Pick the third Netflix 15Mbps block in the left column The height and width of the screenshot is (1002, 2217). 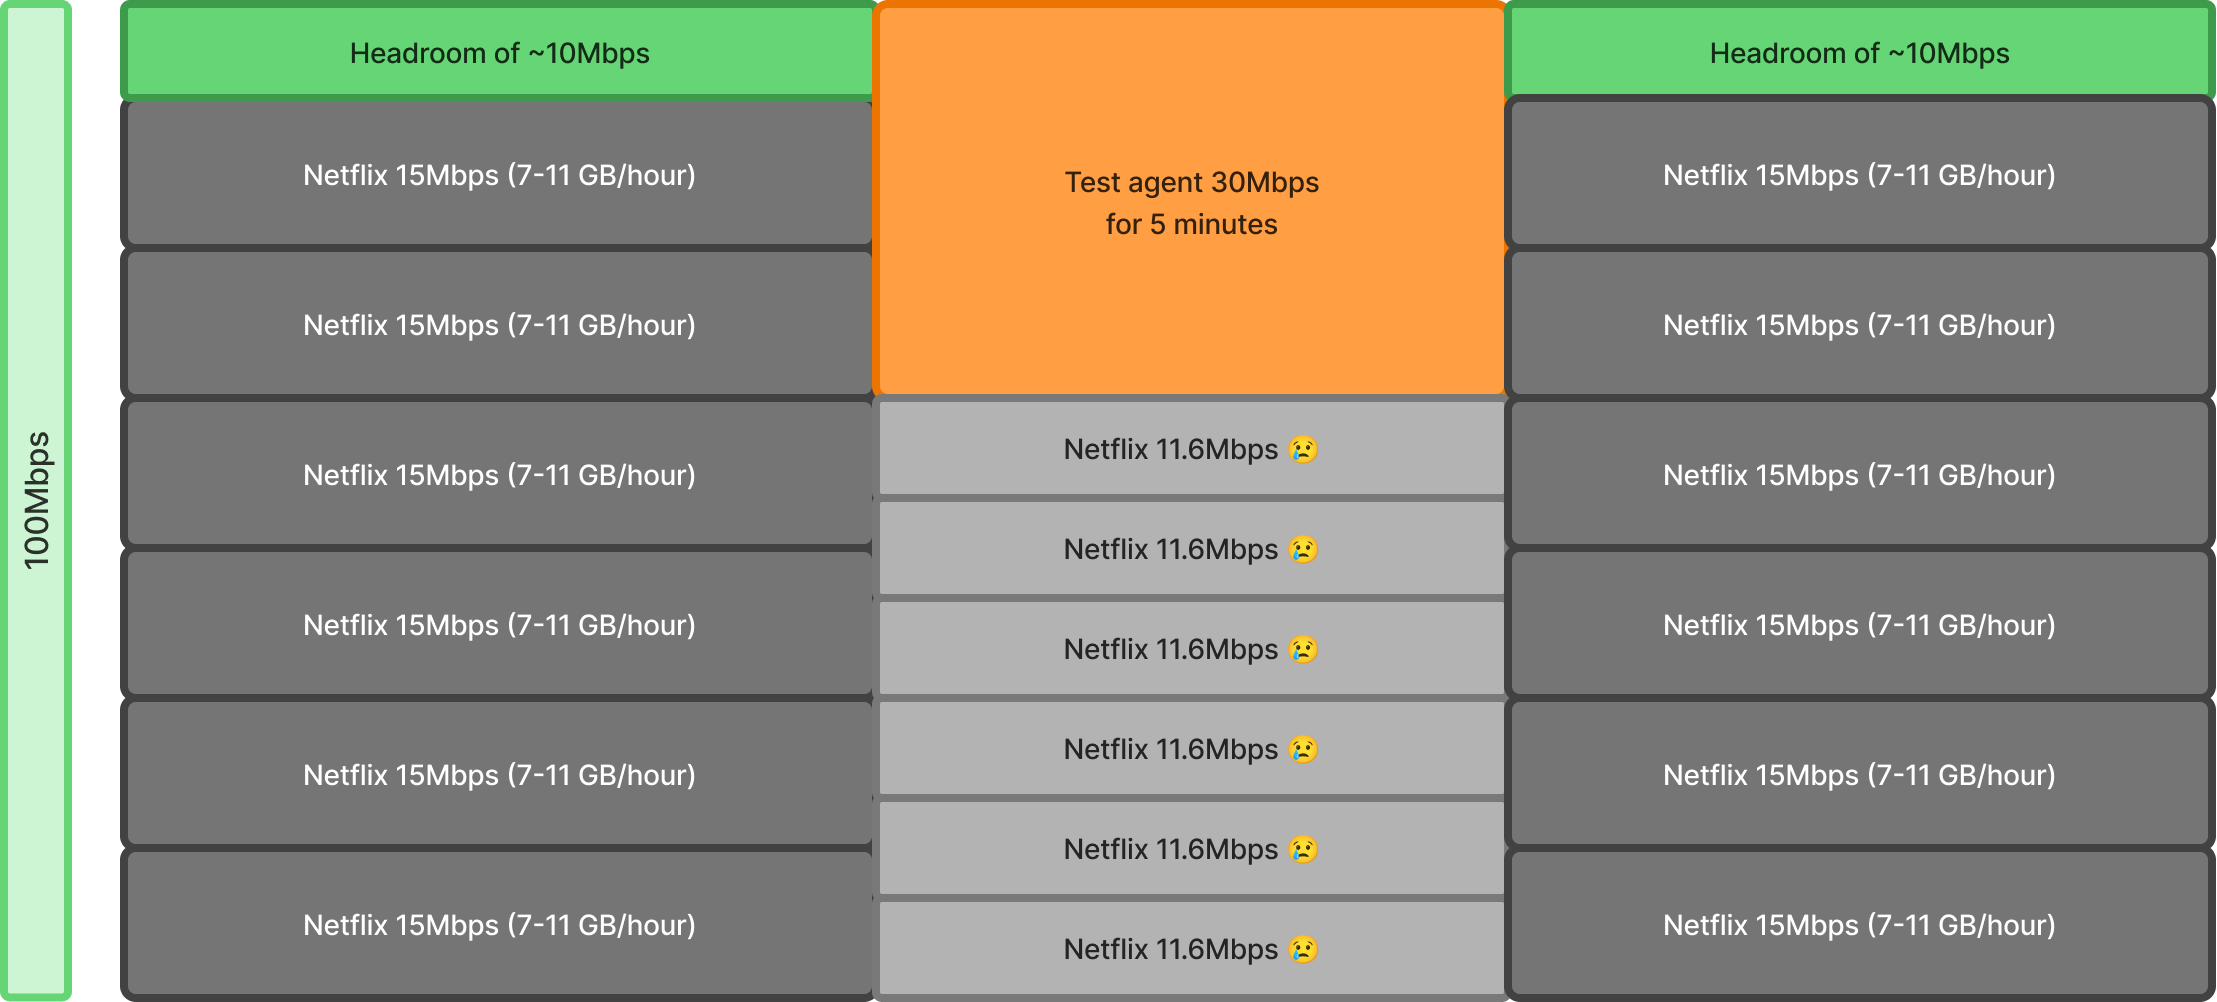pyautogui.click(x=498, y=475)
